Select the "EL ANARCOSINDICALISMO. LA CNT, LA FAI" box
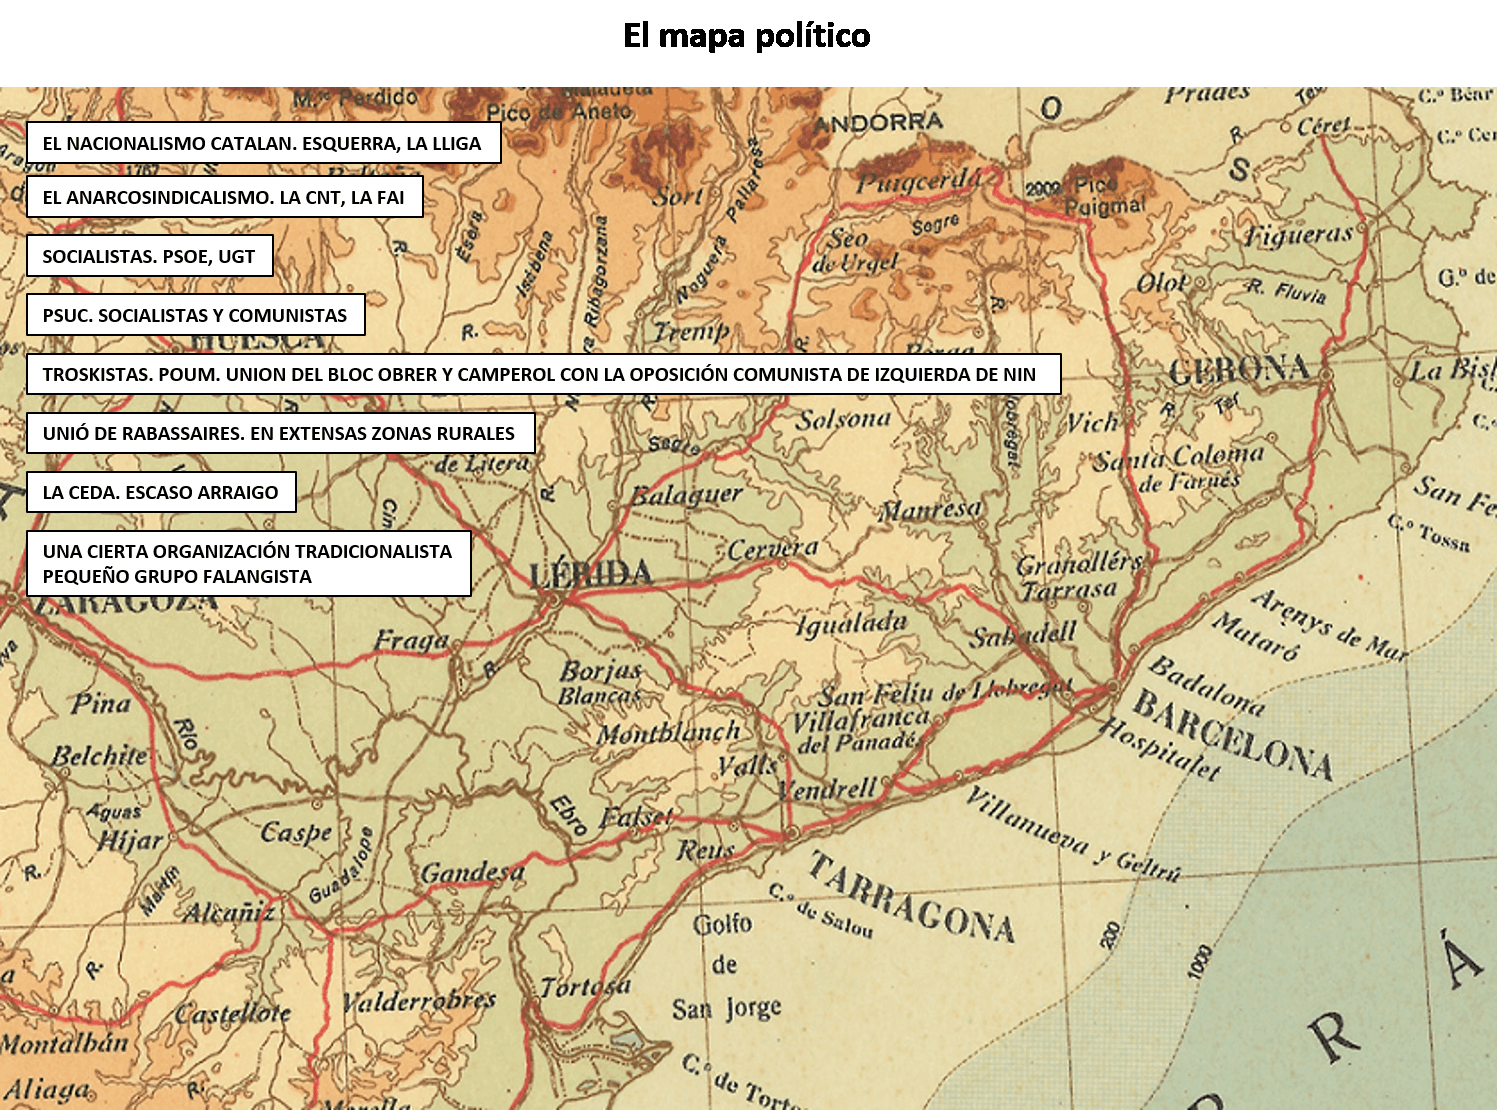This screenshot has width=1497, height=1110. [x=225, y=197]
